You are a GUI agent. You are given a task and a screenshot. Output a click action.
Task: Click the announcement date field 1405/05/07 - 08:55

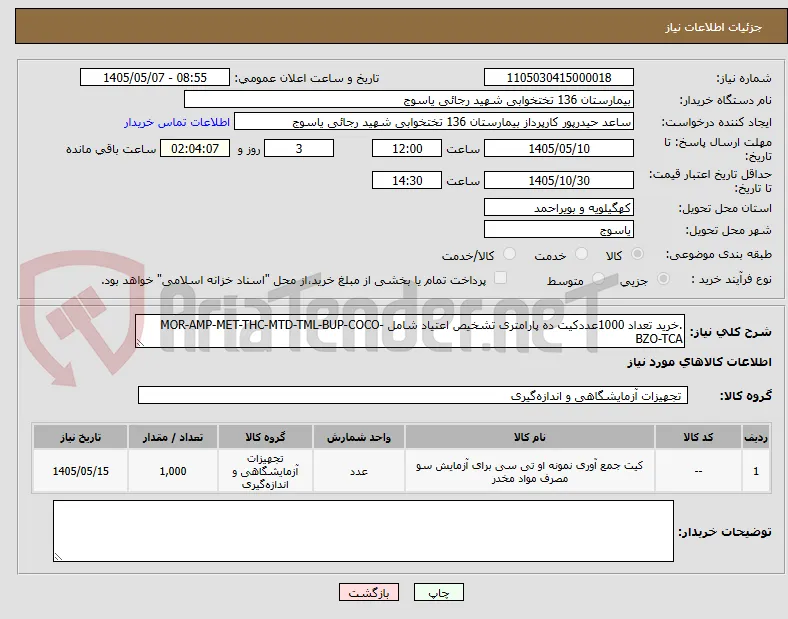click(155, 77)
